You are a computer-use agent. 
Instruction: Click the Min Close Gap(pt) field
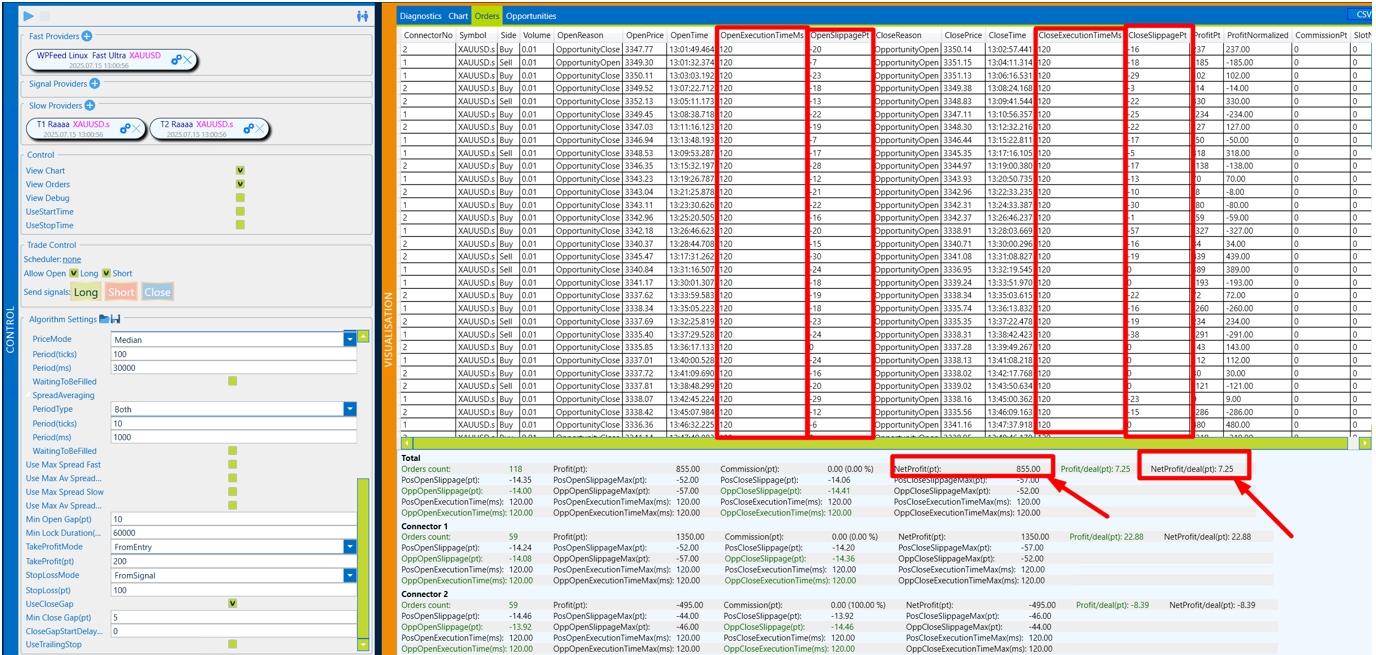[234, 617]
